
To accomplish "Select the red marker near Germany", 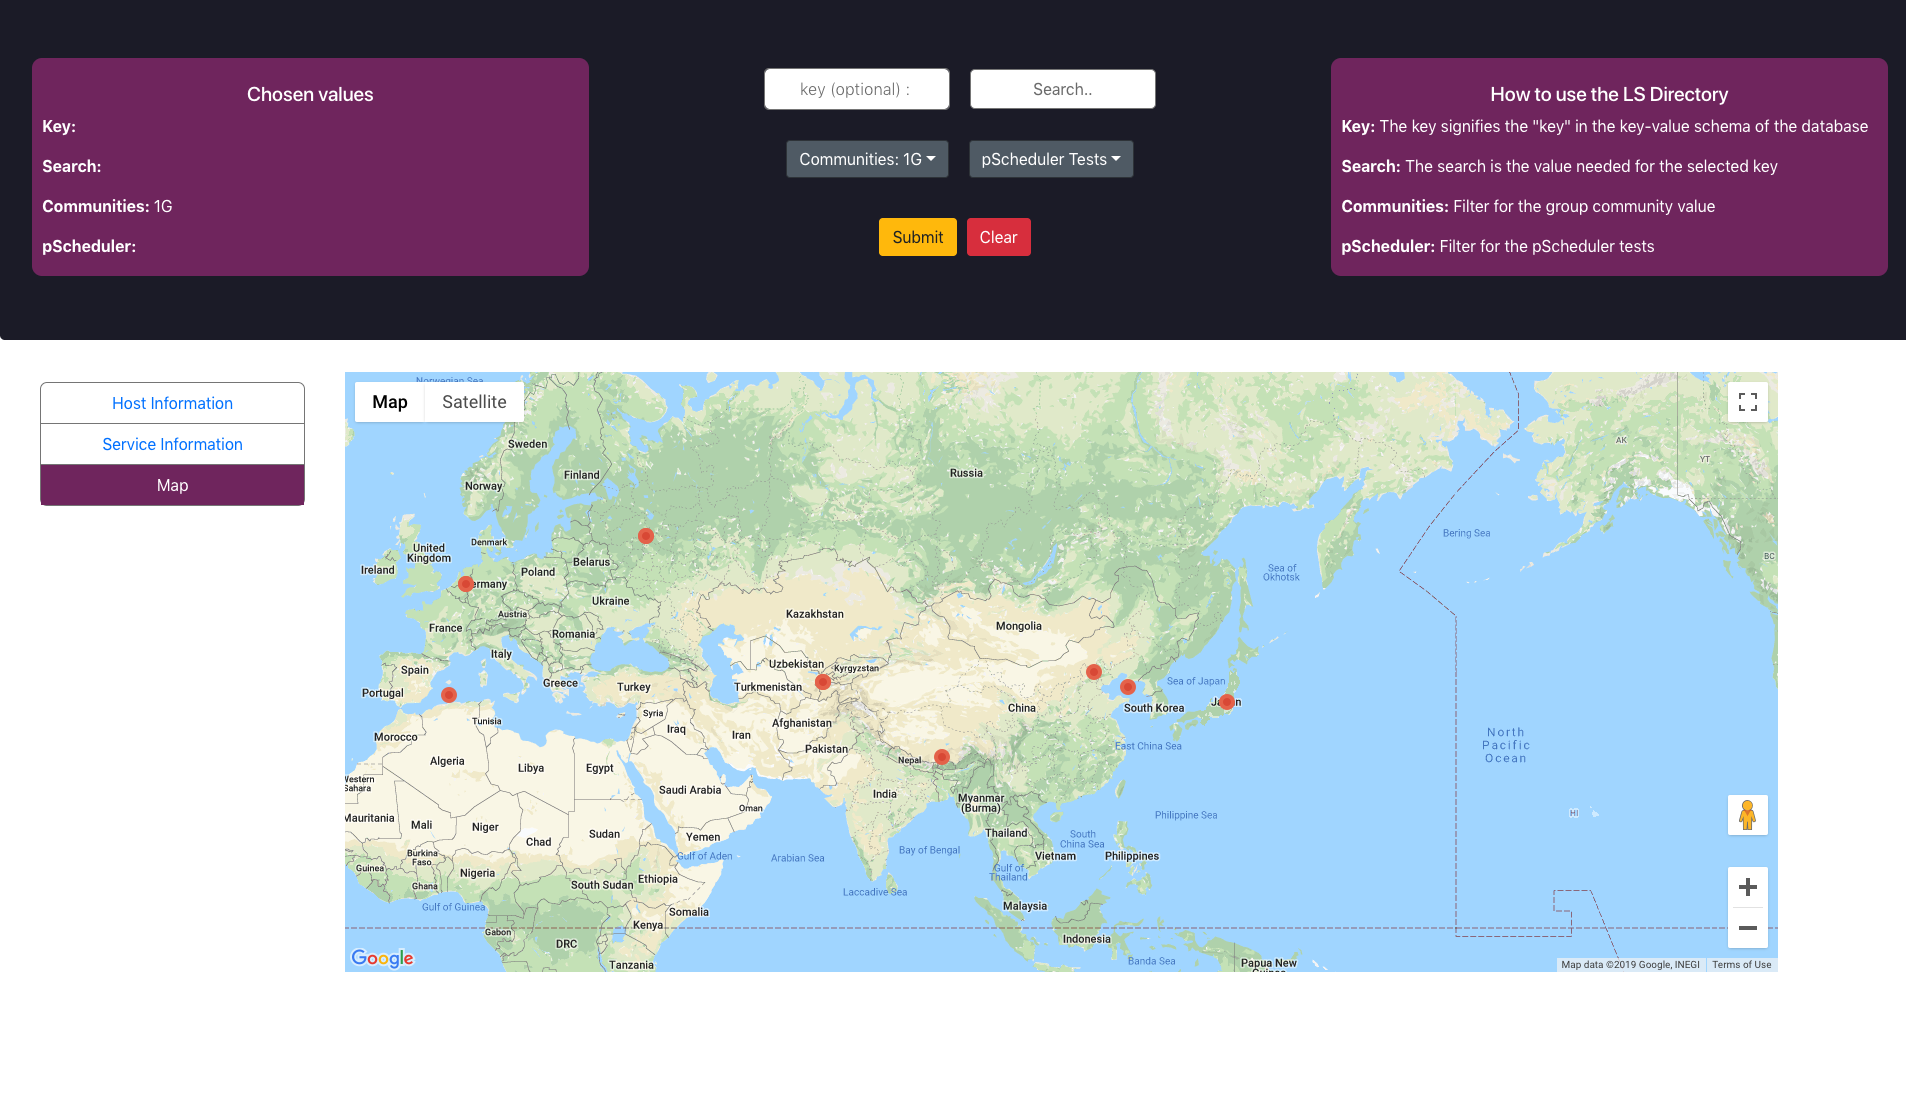I will pos(466,583).
